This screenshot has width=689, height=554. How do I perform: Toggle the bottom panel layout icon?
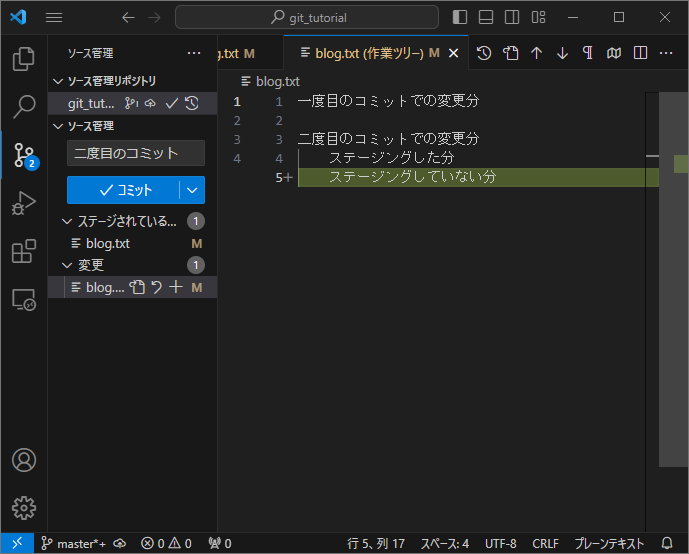click(x=486, y=18)
